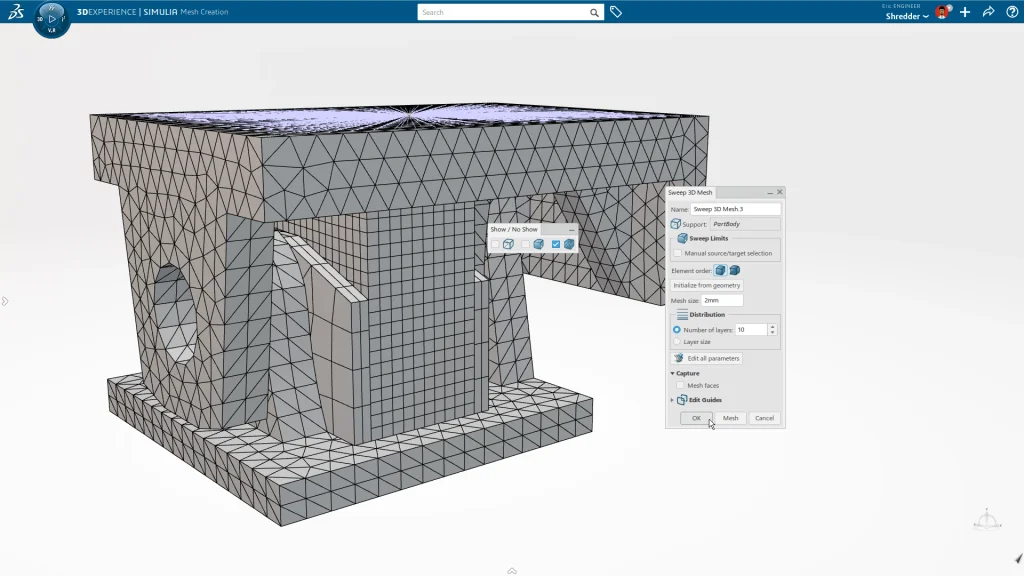This screenshot has height=576, width=1024.
Task: Click the plus add icon in header
Action: pyautogui.click(x=965, y=12)
